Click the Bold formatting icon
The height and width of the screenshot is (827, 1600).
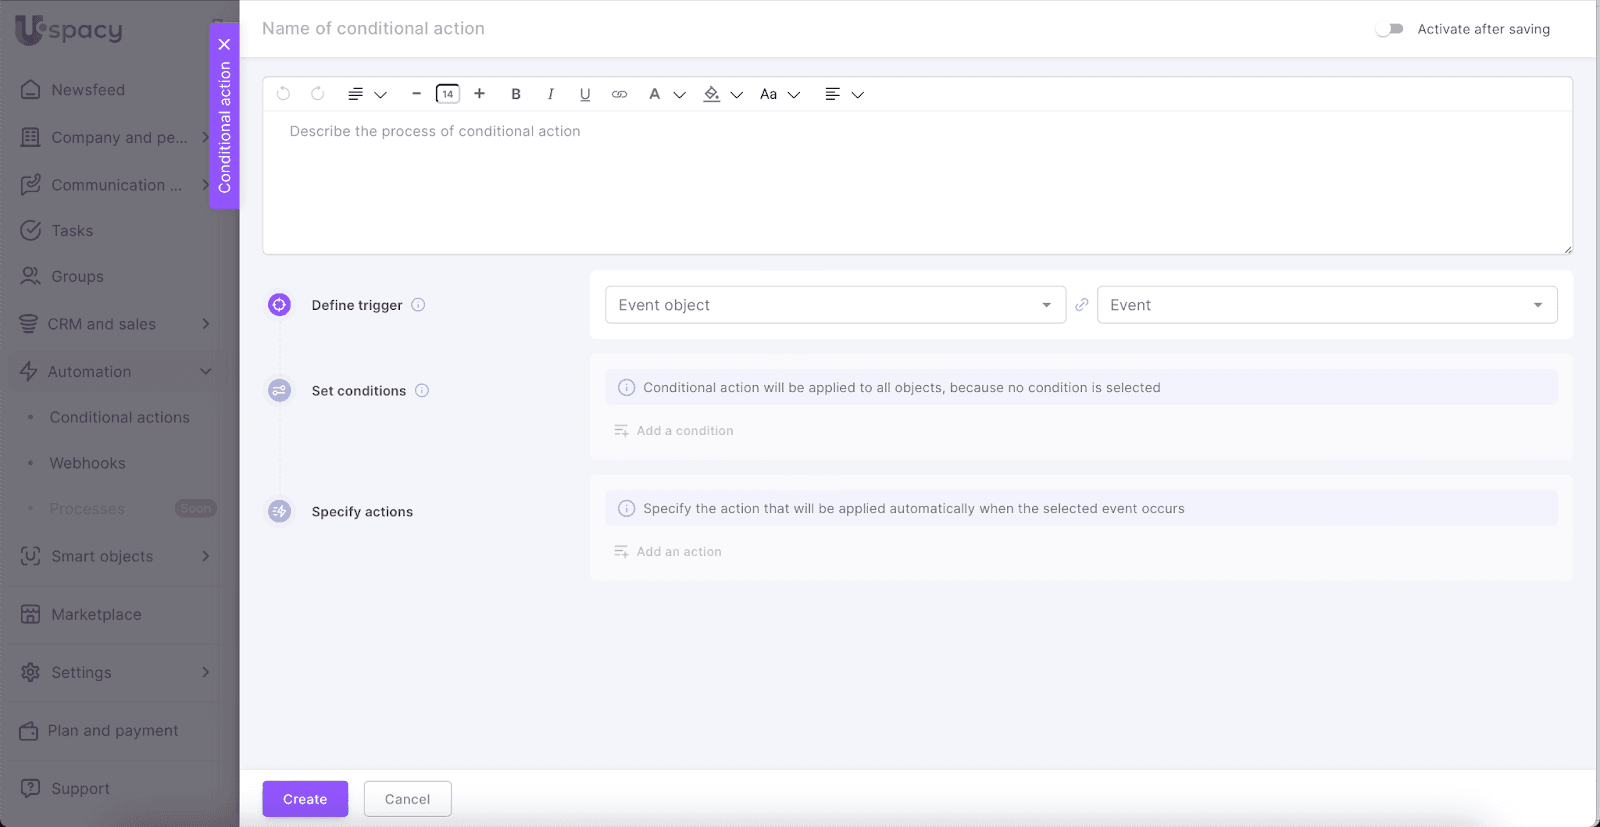click(x=516, y=94)
